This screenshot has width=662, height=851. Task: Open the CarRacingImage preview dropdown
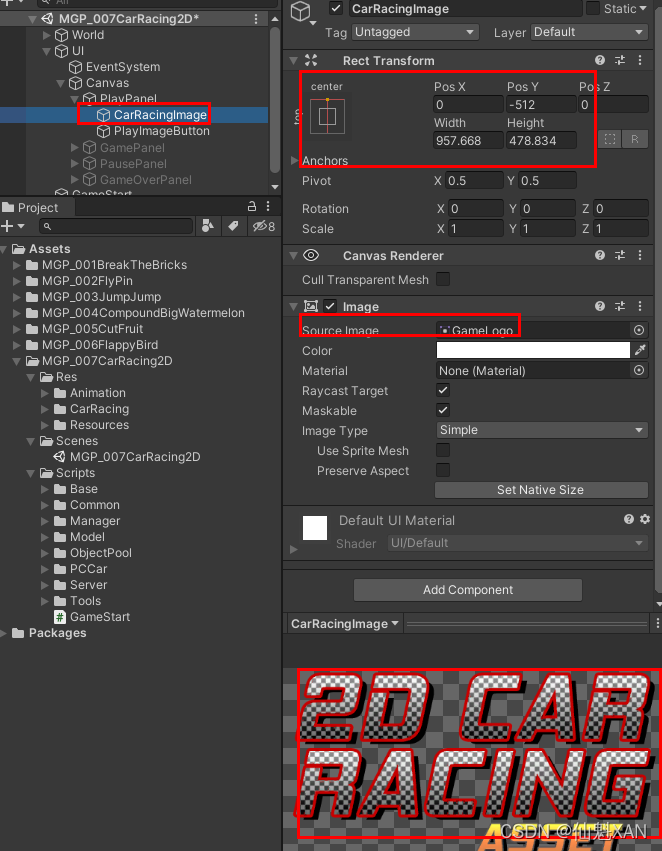pyautogui.click(x=345, y=624)
